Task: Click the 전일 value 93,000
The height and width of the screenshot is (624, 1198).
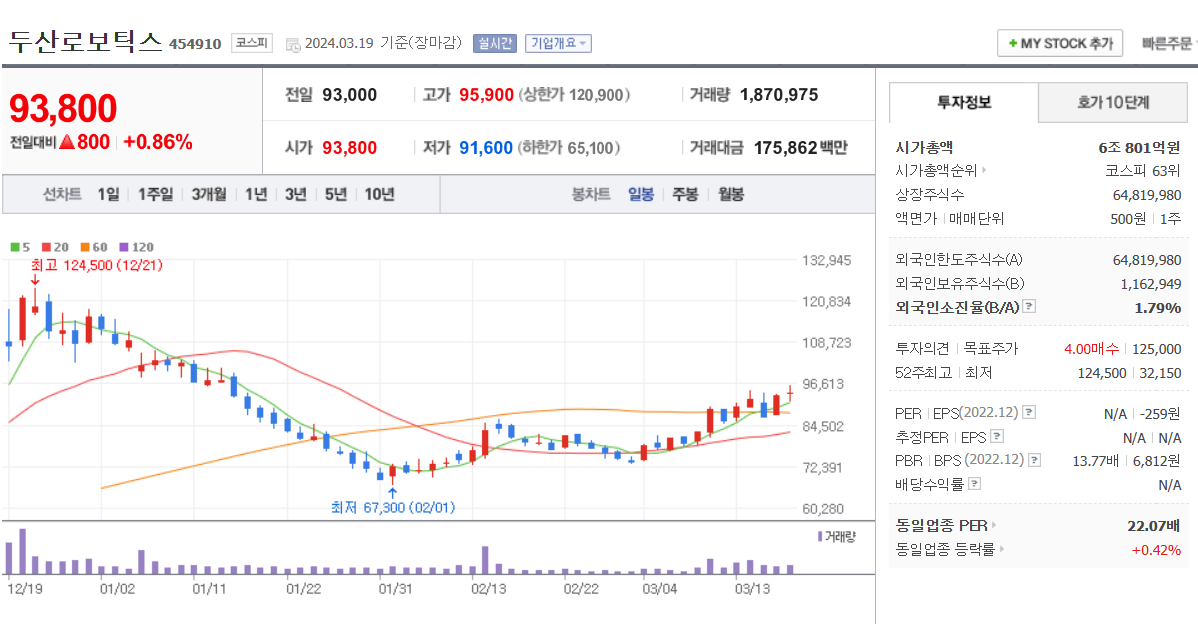Action: coord(350,95)
